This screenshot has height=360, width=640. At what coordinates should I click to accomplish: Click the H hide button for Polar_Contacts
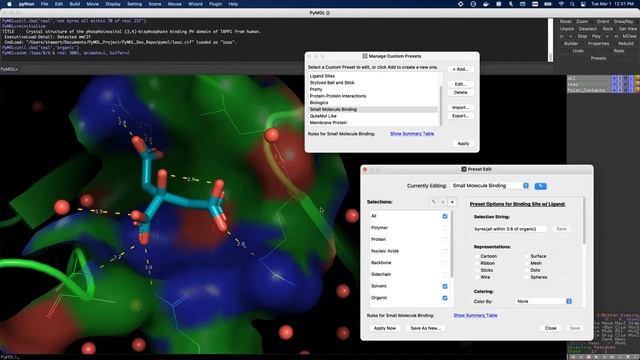tap(625, 90)
